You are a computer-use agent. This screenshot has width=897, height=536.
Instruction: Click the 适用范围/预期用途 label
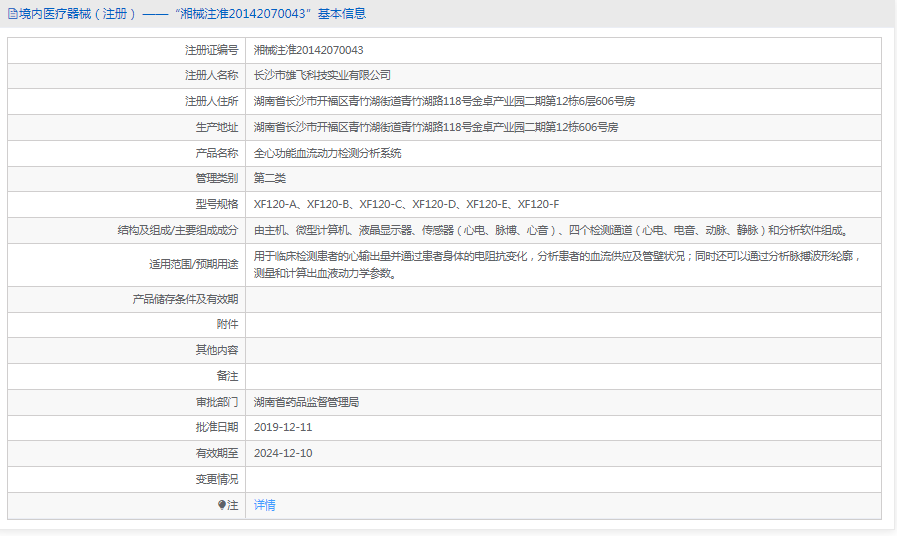[x=193, y=264]
